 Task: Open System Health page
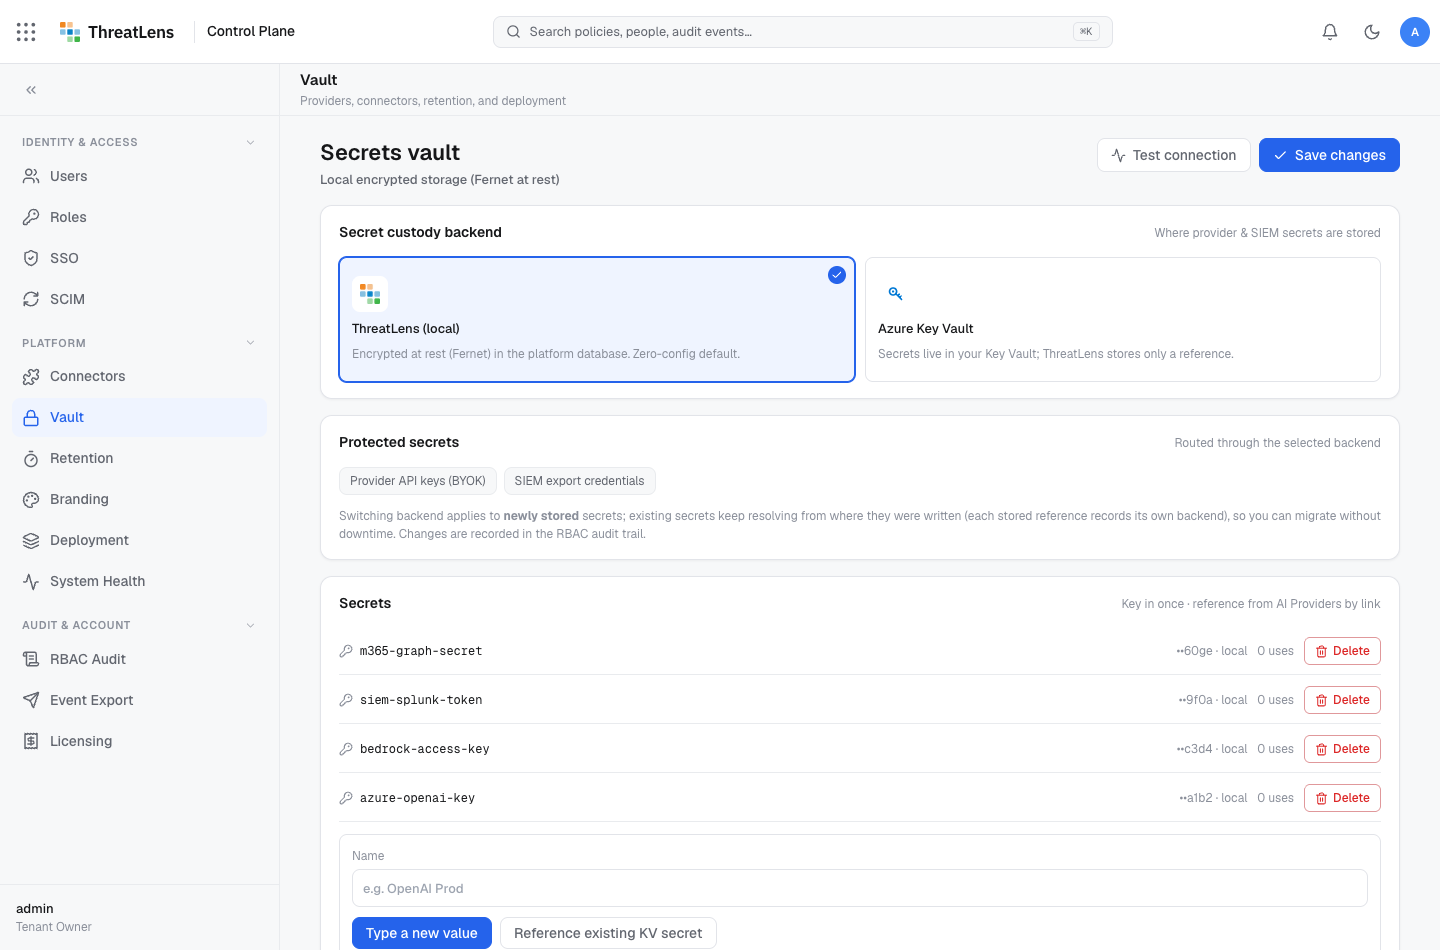pyautogui.click(x=139, y=581)
